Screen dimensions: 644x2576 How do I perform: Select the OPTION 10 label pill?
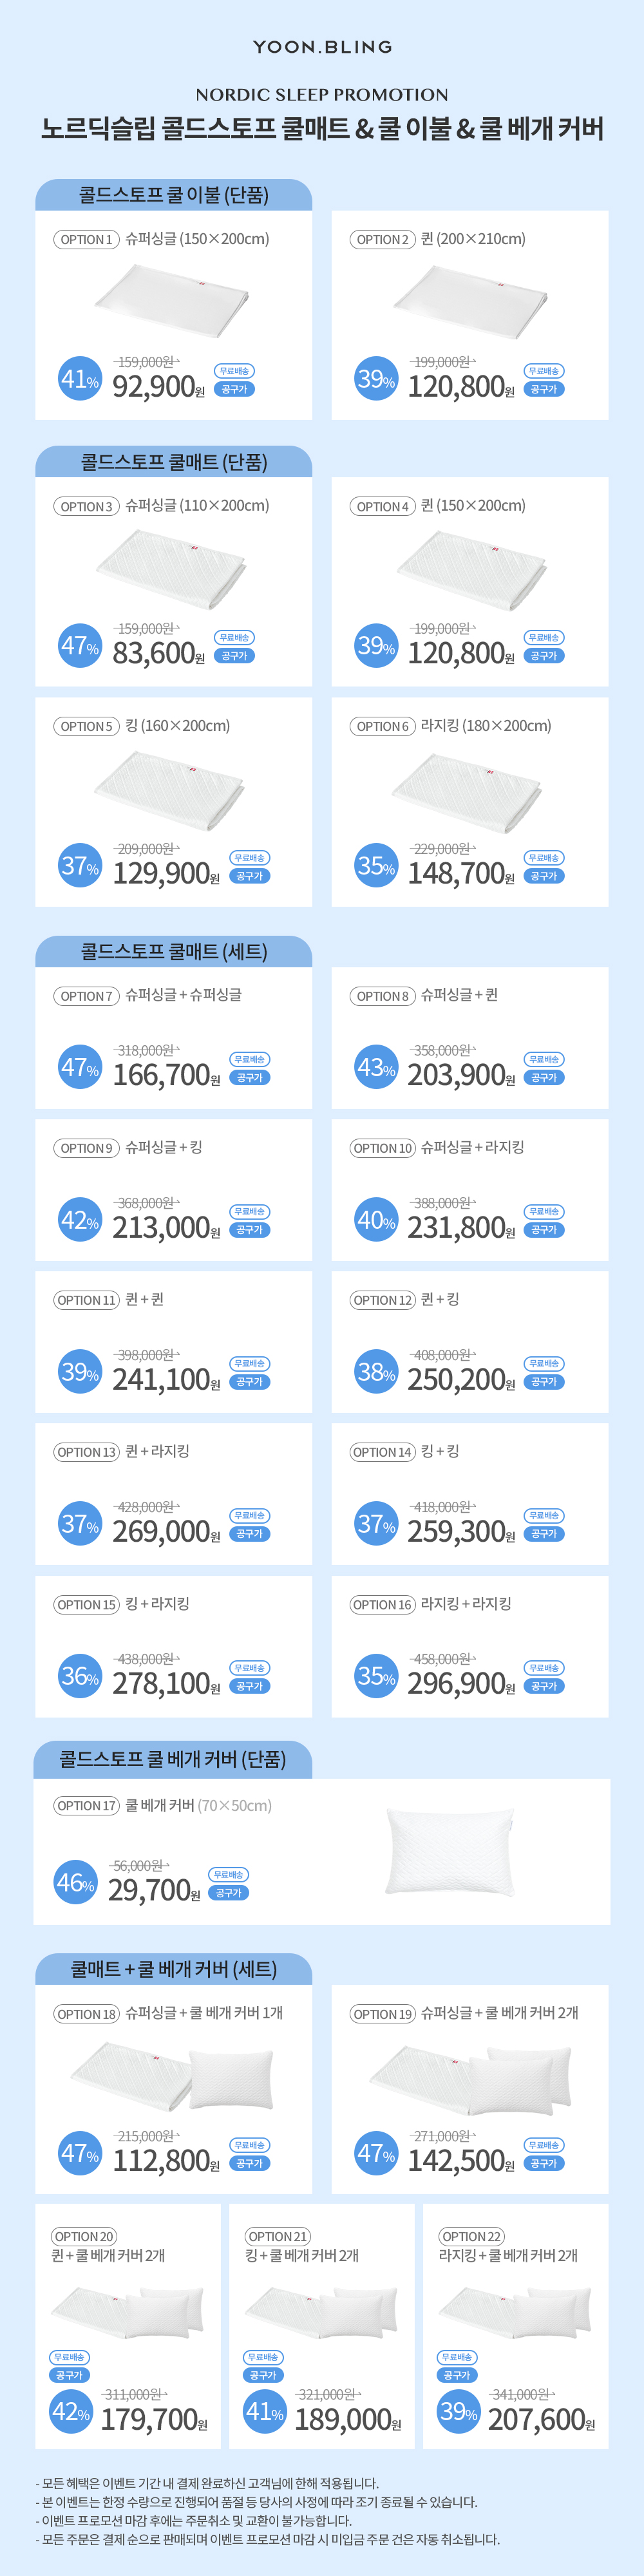[x=382, y=1148]
